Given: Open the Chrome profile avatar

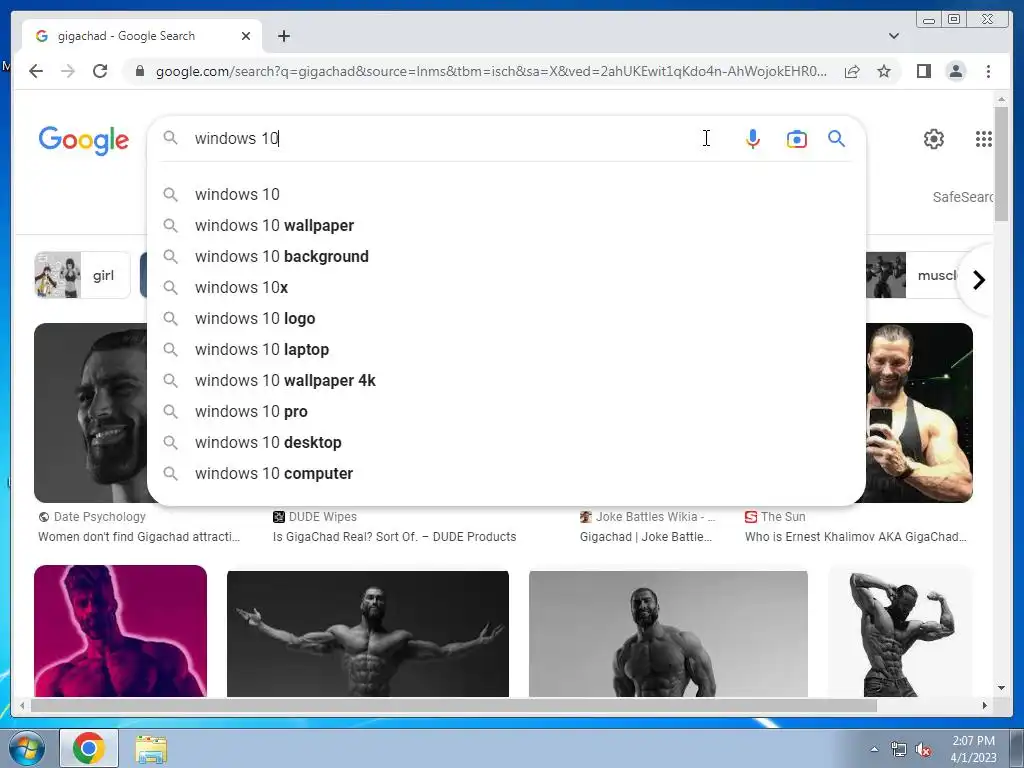Looking at the screenshot, I should click(x=955, y=71).
